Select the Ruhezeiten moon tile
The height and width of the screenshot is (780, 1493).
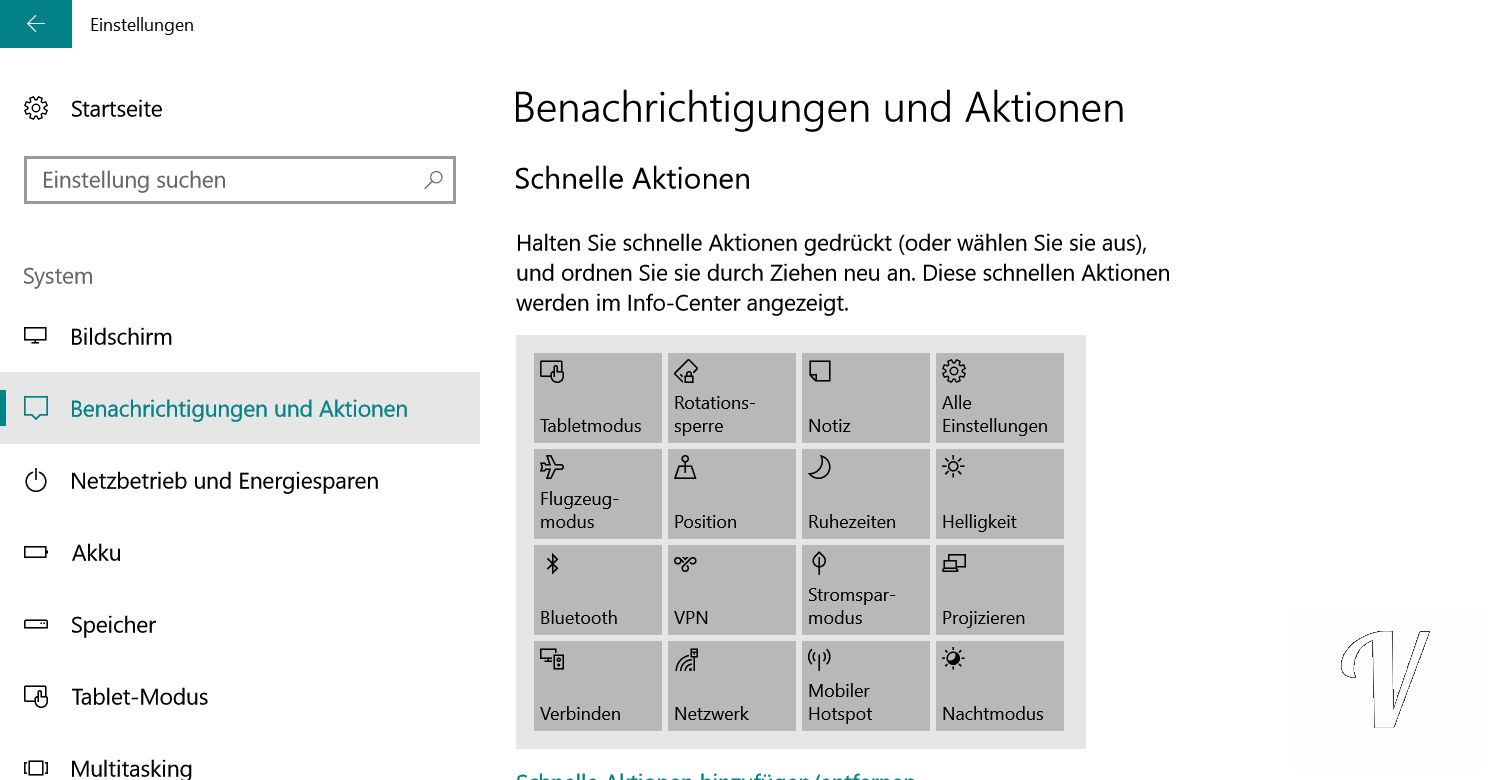coord(865,493)
